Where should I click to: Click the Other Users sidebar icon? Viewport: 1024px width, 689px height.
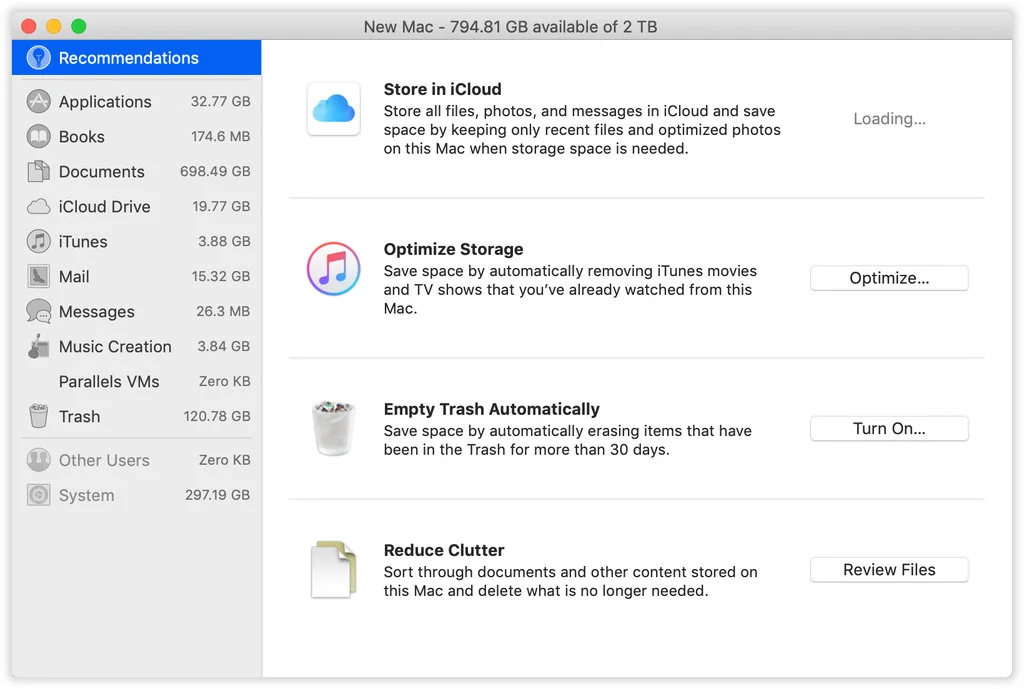pyautogui.click(x=39, y=460)
